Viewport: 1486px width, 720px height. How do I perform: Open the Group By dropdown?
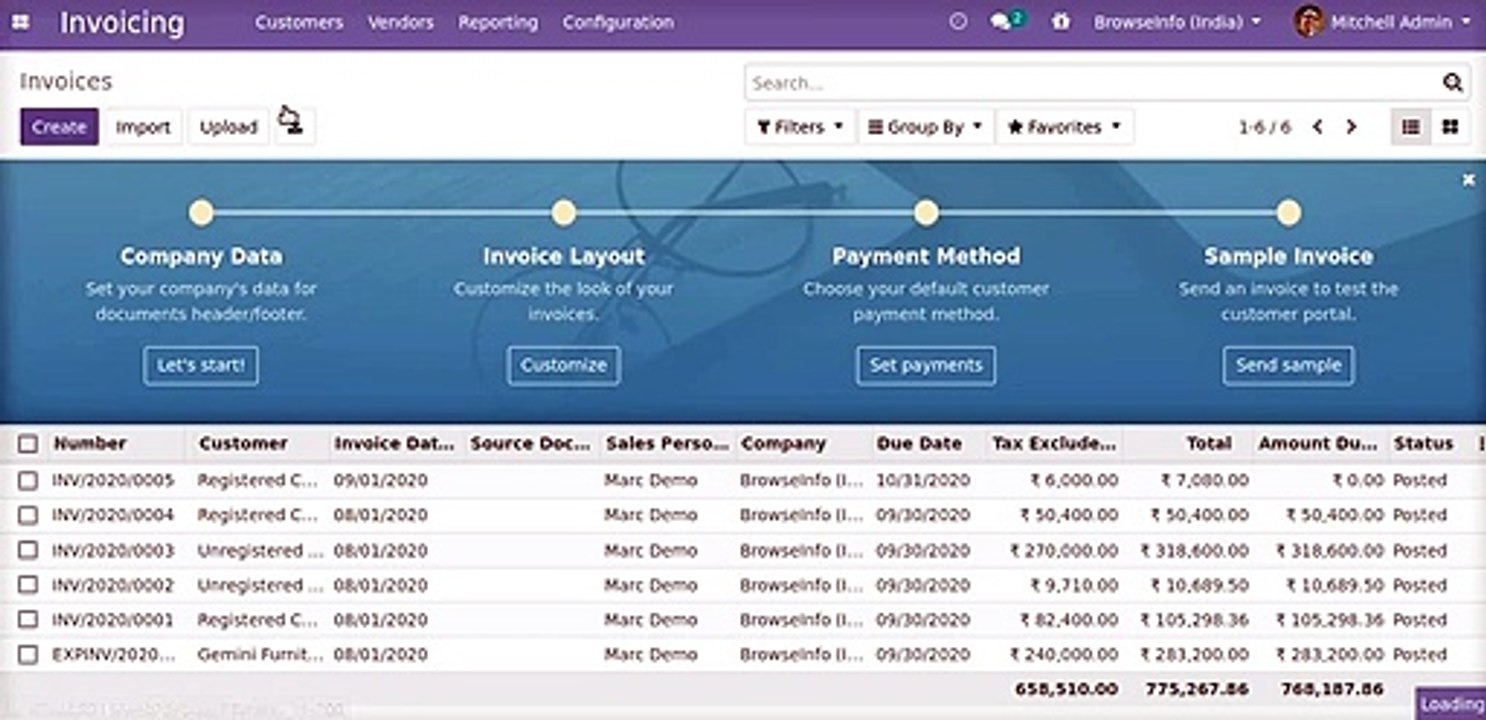(x=926, y=127)
